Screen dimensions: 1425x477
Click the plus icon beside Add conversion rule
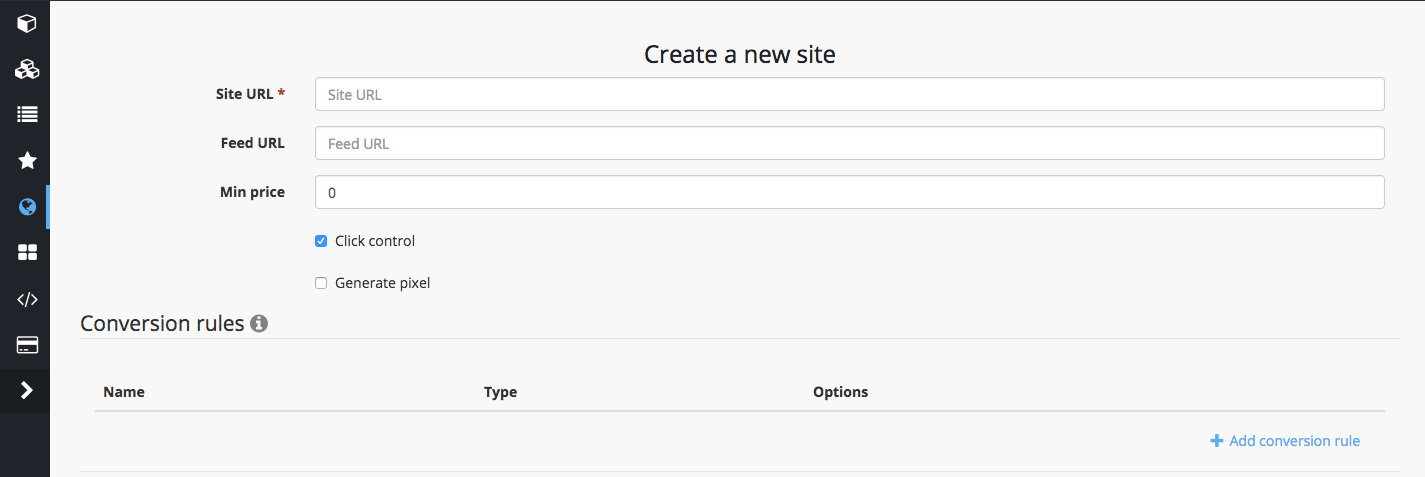(1216, 441)
